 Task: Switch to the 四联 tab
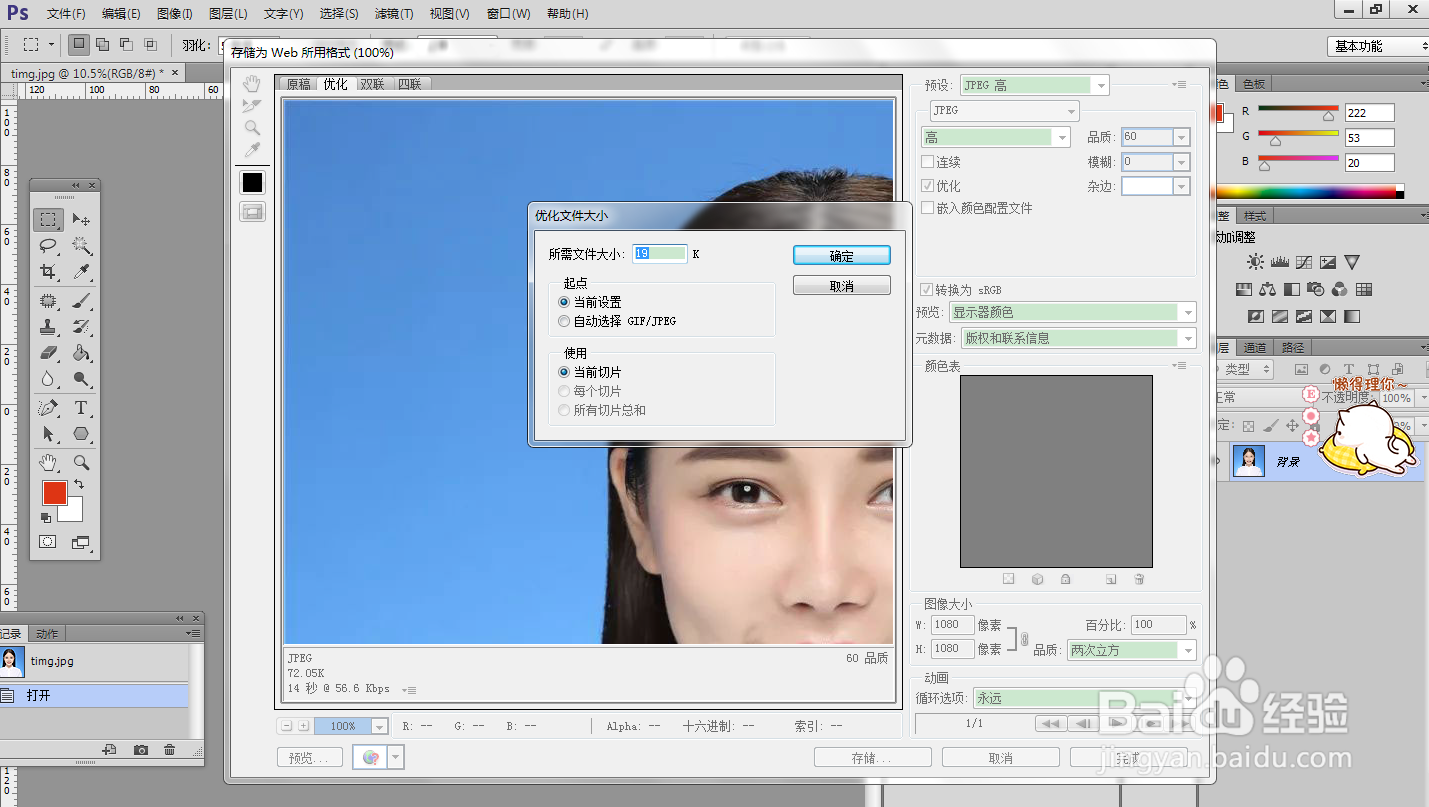(x=410, y=85)
